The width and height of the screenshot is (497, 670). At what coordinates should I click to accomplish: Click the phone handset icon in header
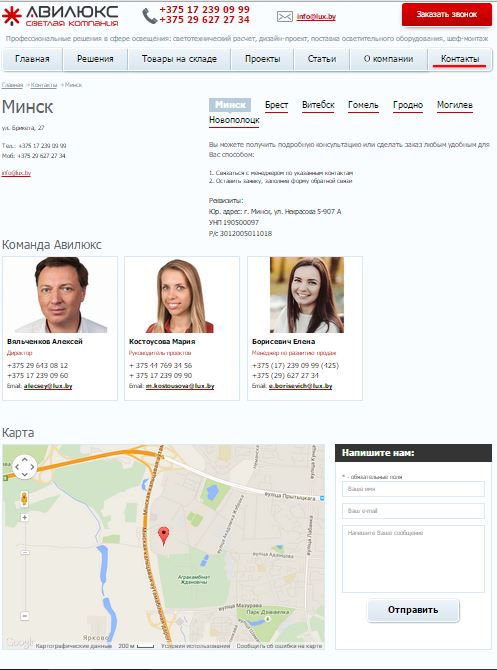pyautogui.click(x=149, y=16)
